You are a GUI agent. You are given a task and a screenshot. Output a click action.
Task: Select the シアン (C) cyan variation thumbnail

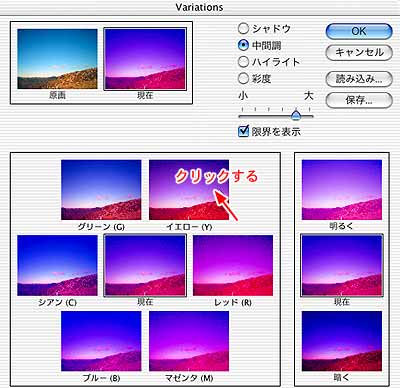57,265
